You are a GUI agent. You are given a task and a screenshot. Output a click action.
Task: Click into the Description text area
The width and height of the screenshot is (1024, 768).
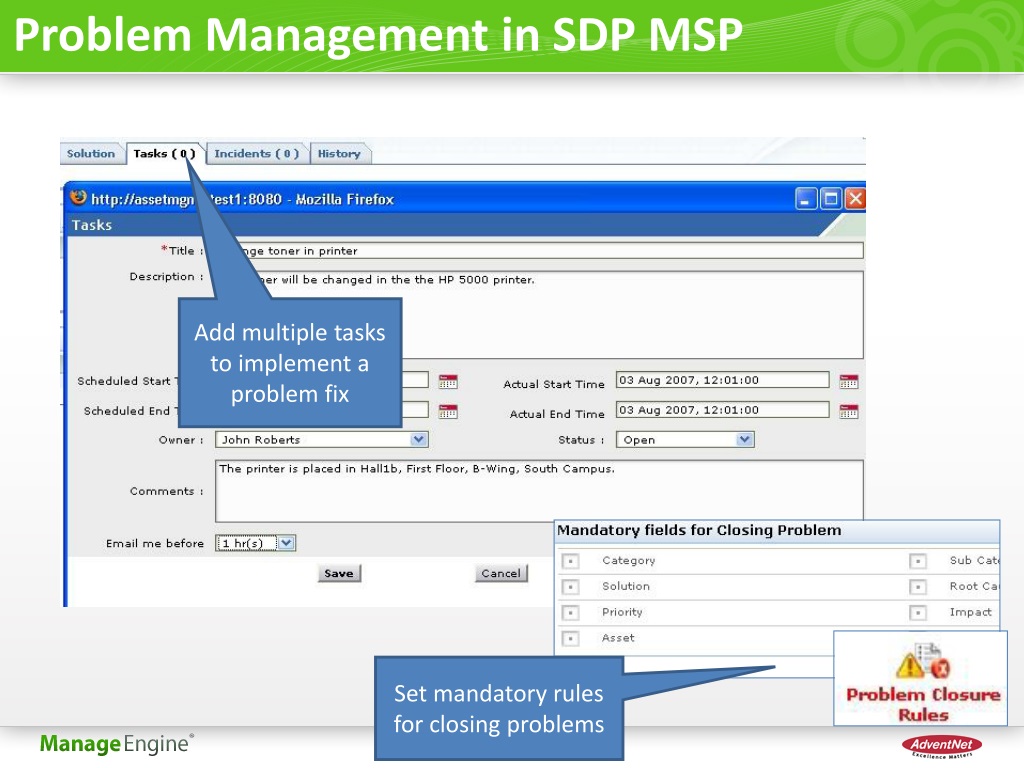539,315
